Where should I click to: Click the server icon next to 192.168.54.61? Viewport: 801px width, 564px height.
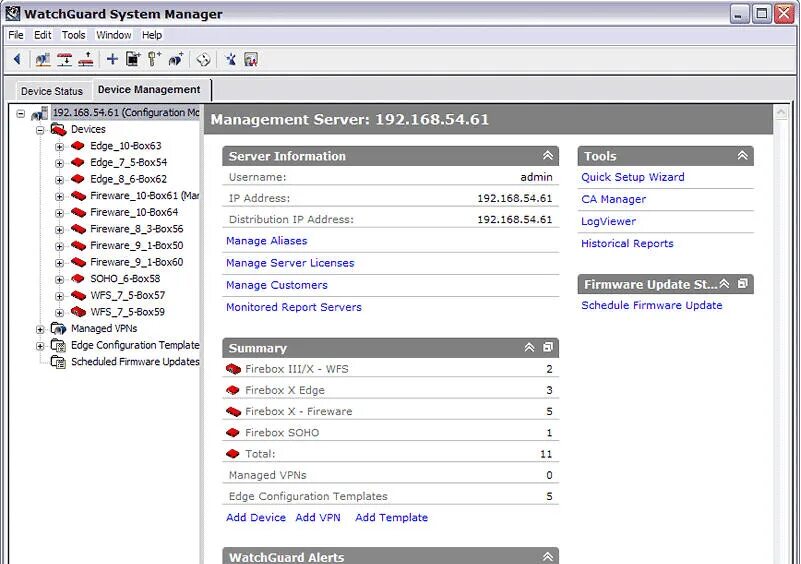[x=40, y=113]
